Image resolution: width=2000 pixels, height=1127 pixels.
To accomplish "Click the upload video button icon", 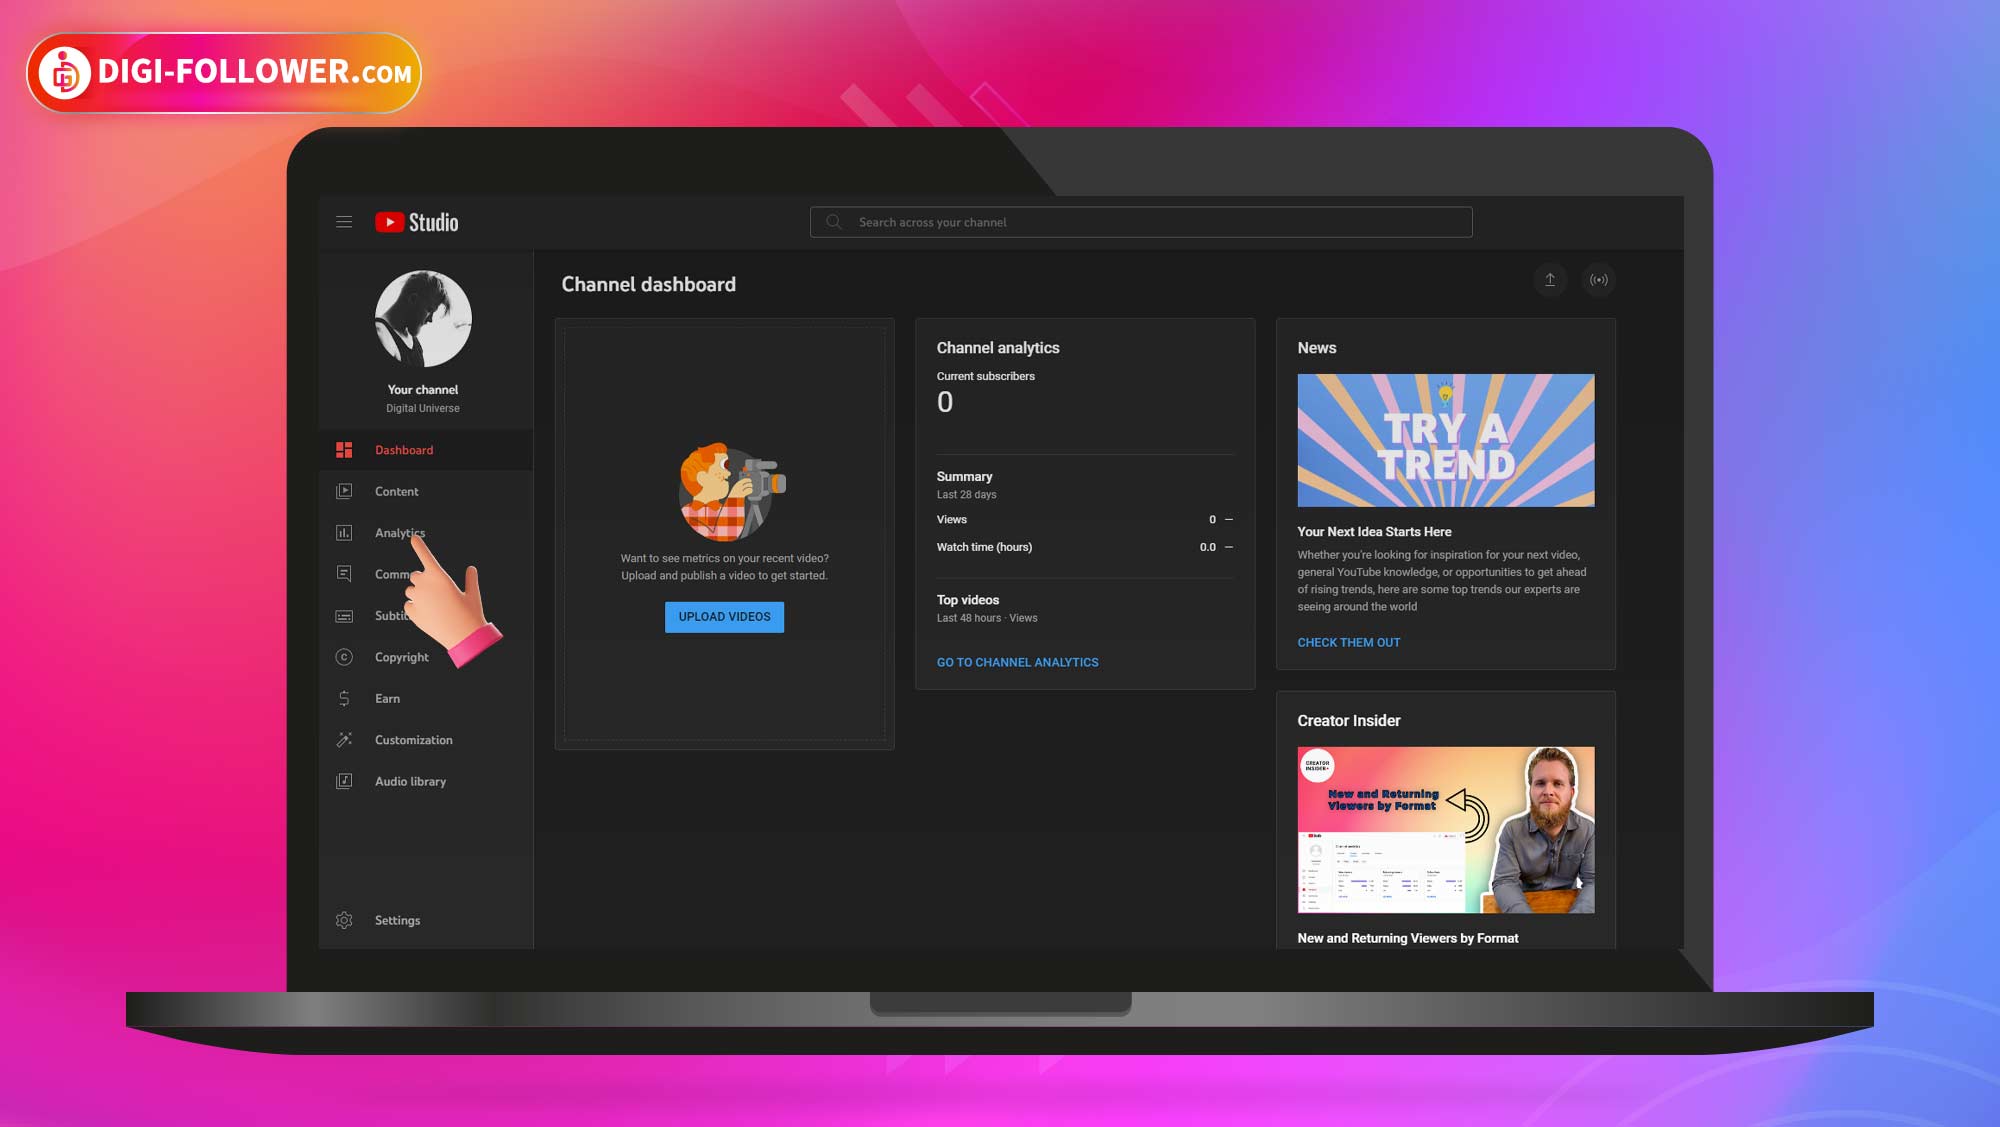I will point(1549,279).
